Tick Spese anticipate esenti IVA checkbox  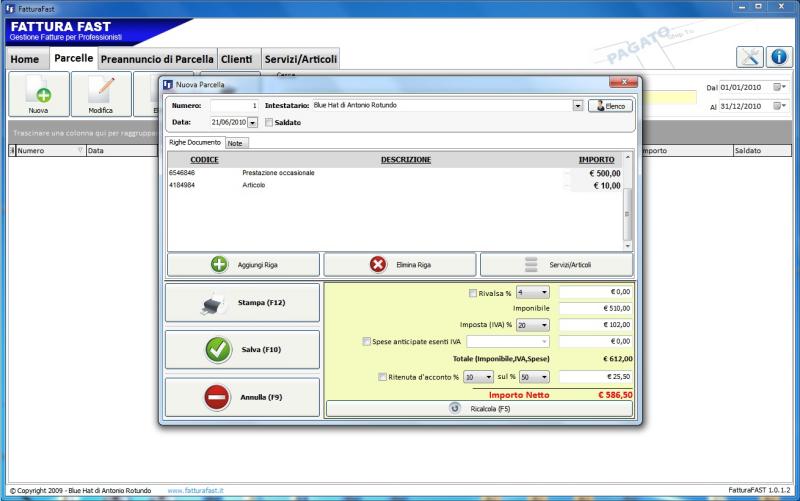(367, 341)
